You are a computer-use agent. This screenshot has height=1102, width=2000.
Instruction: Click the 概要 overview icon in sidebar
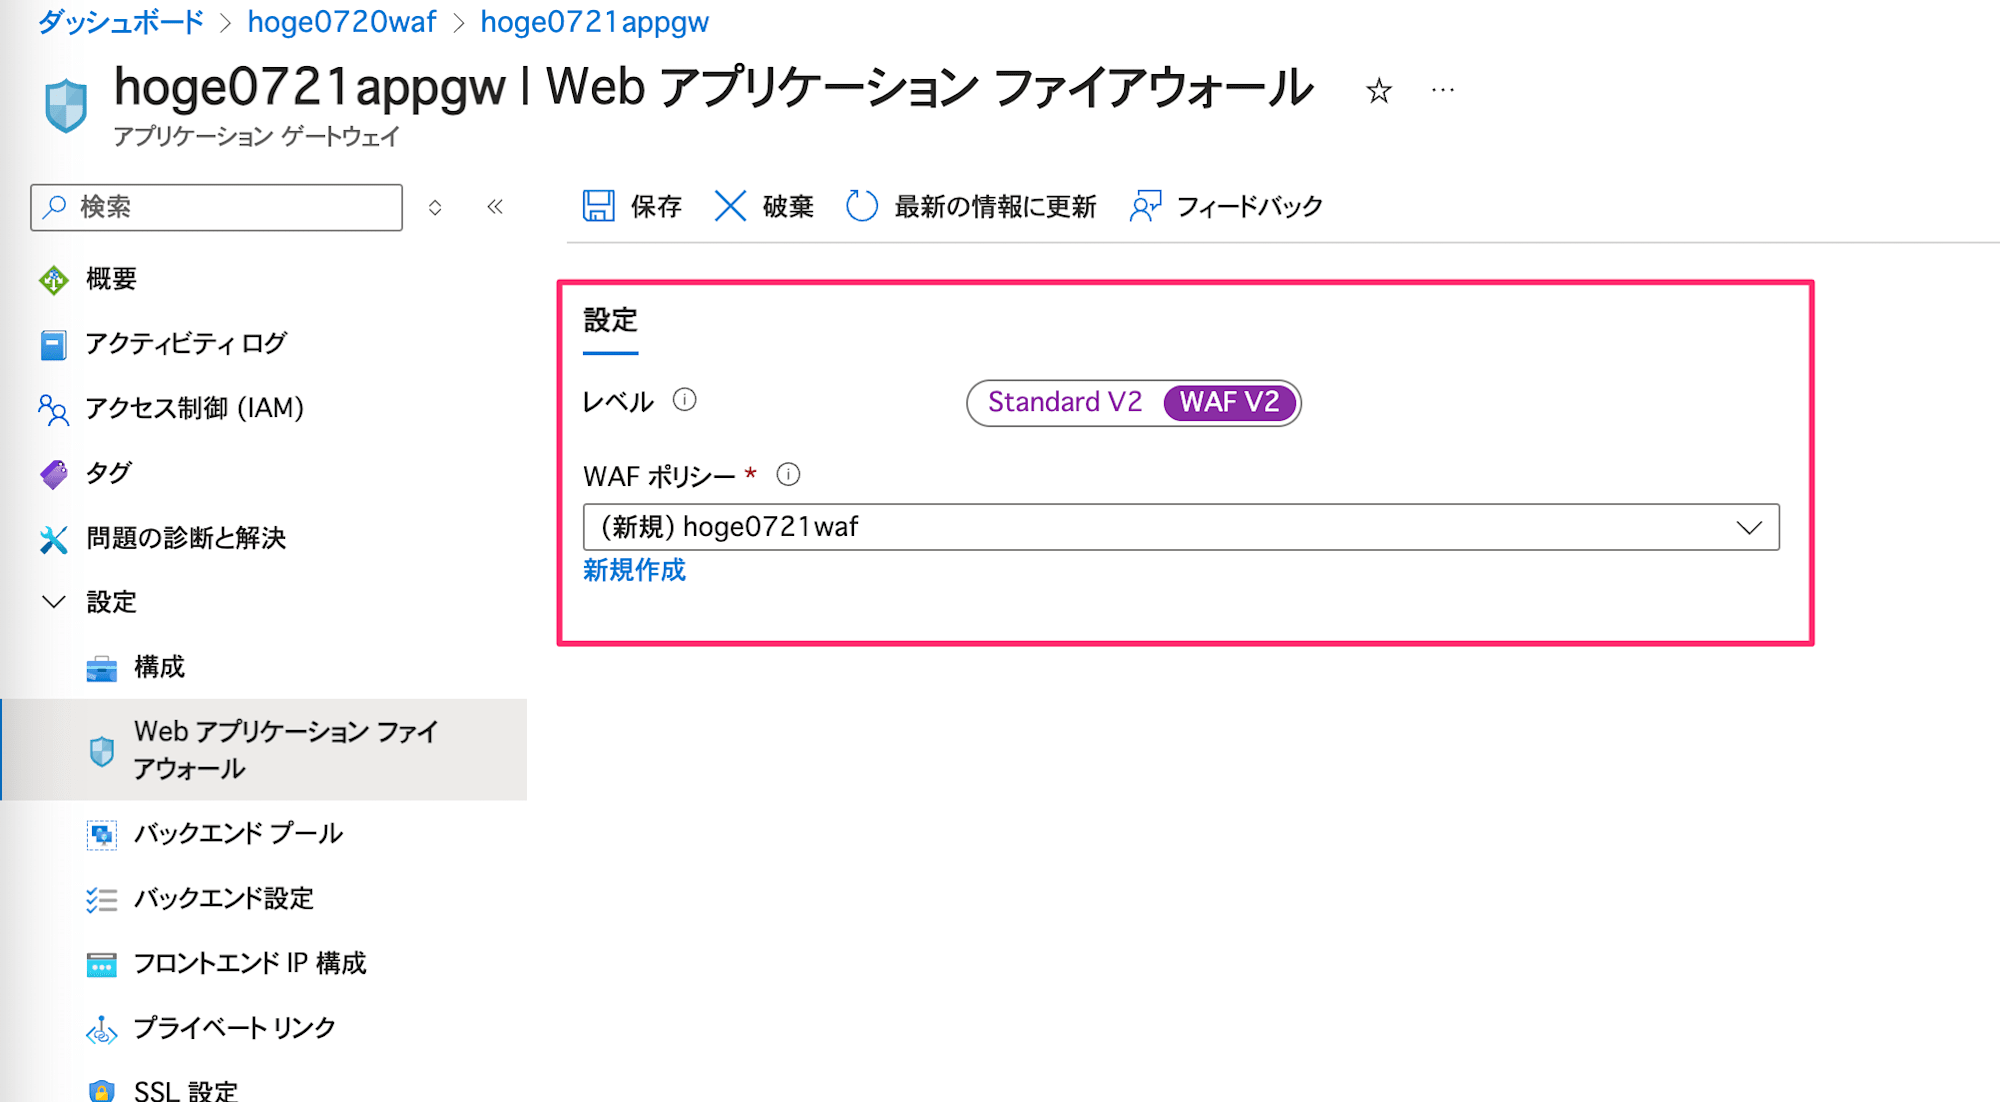tap(53, 280)
